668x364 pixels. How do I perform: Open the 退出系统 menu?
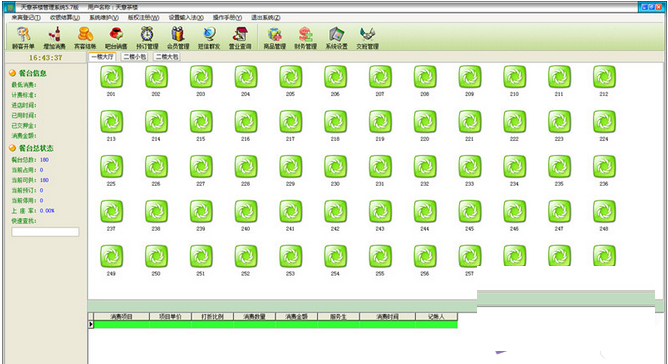click(x=266, y=17)
